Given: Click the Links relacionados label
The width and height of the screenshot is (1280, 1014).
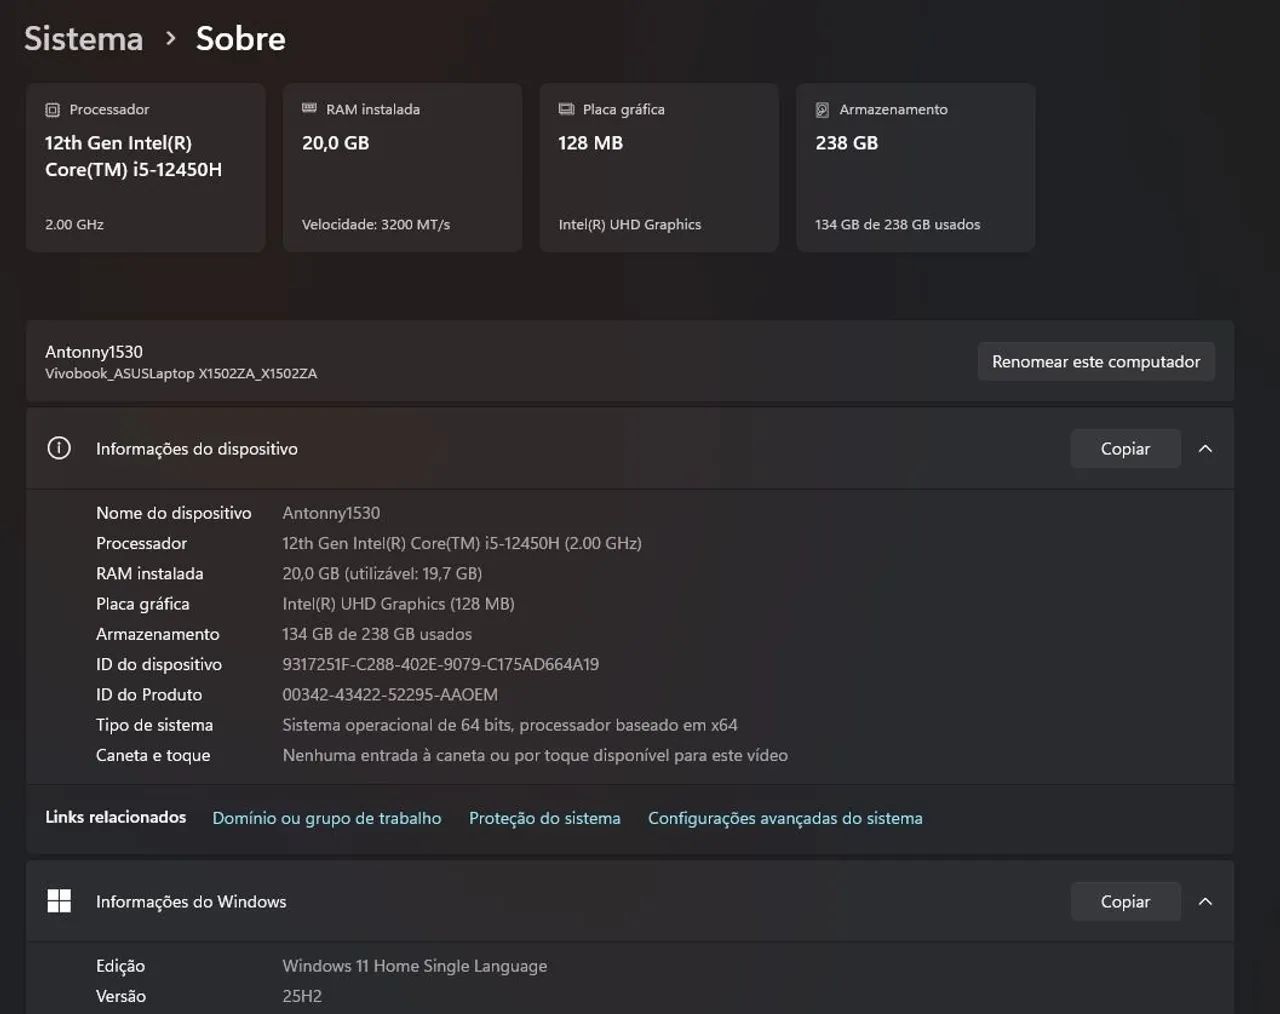Looking at the screenshot, I should pos(116,817).
